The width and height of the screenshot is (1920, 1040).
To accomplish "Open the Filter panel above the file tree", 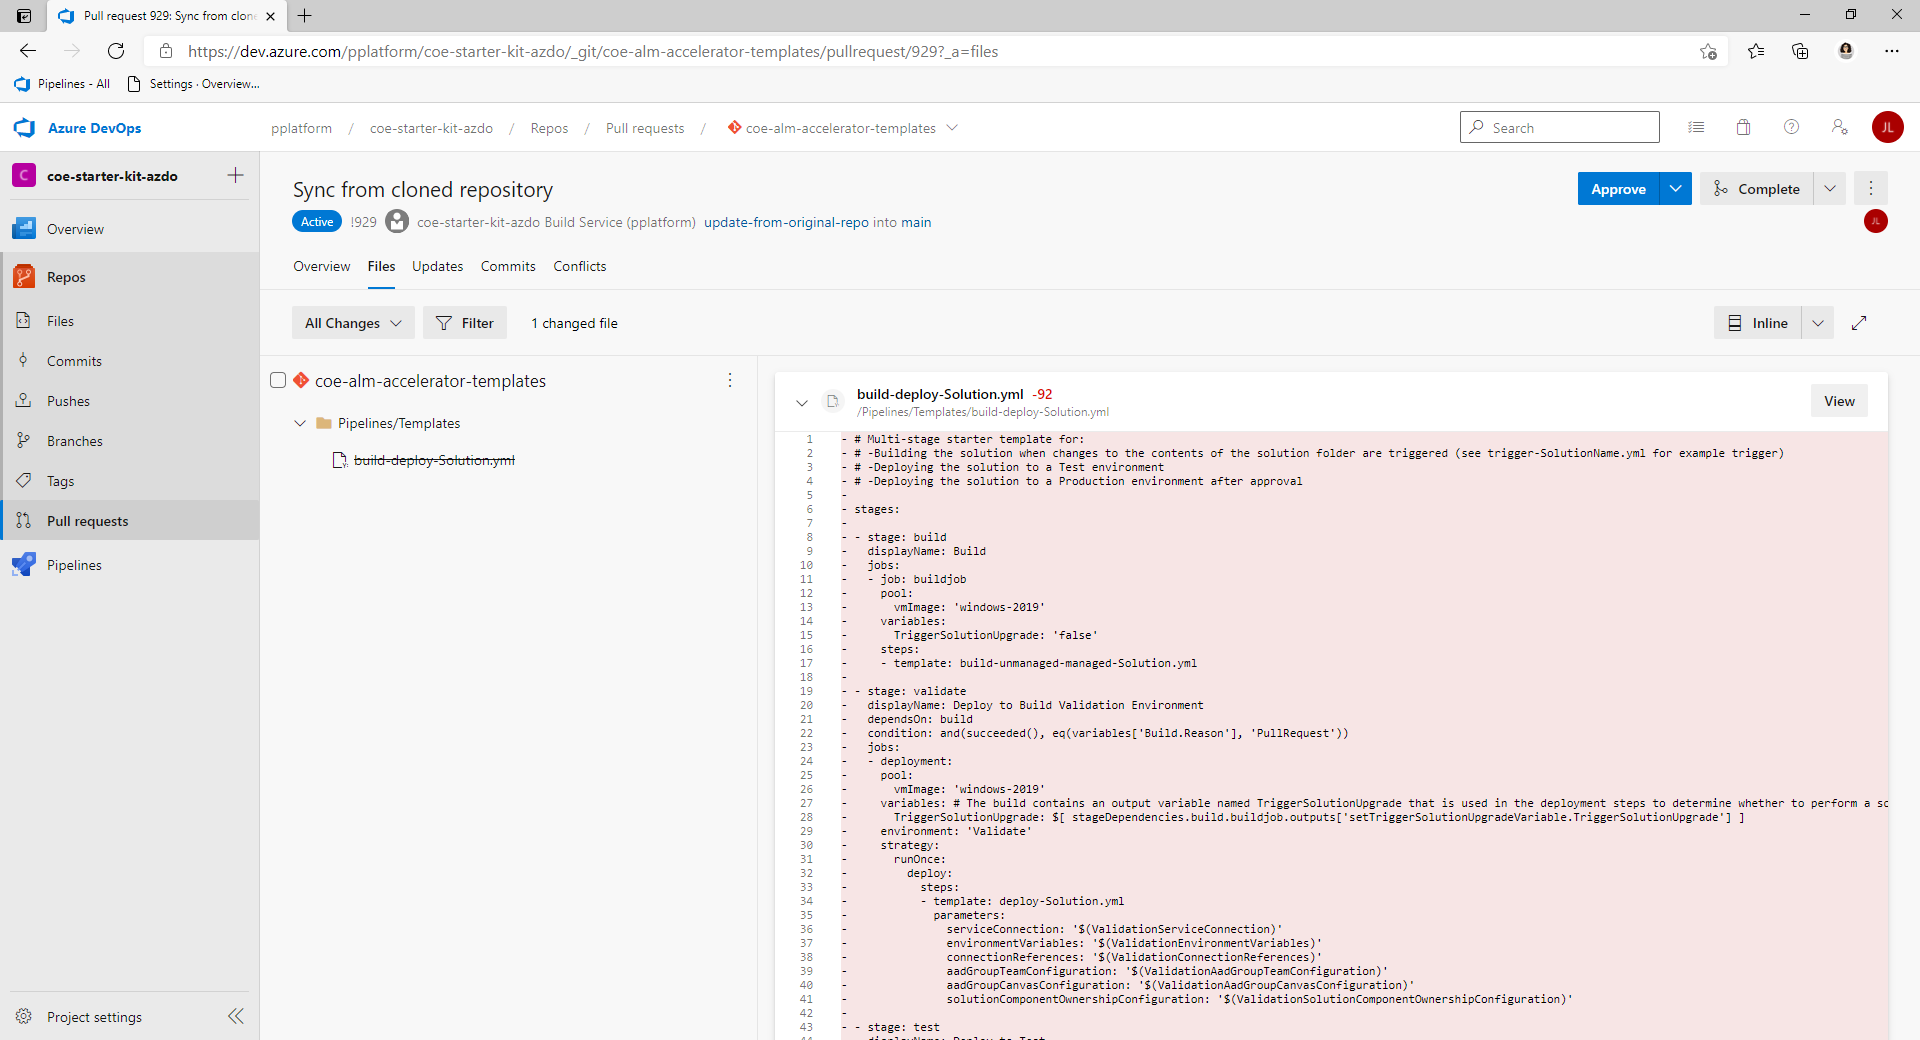I will point(464,322).
